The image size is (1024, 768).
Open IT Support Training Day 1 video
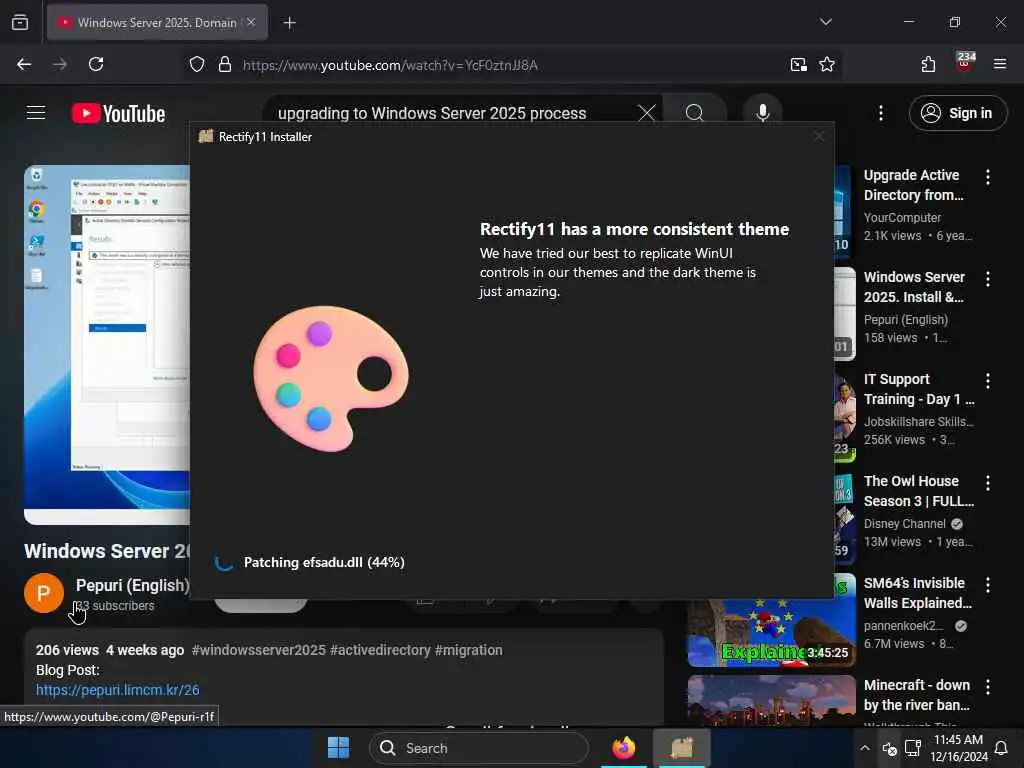(918, 389)
